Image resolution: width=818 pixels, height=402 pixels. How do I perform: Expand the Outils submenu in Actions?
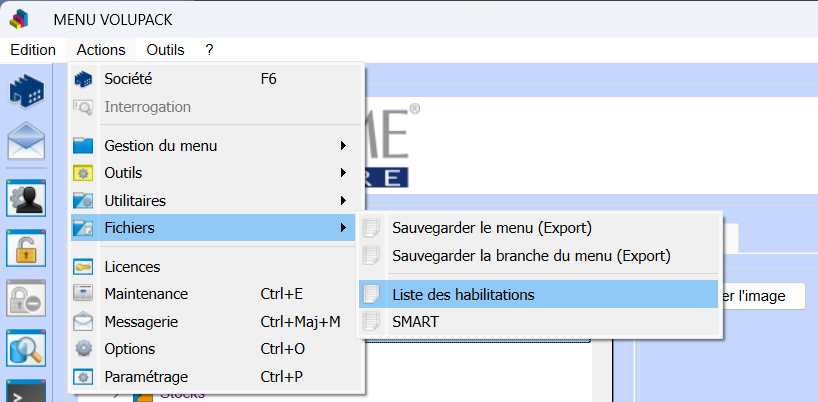[x=123, y=173]
